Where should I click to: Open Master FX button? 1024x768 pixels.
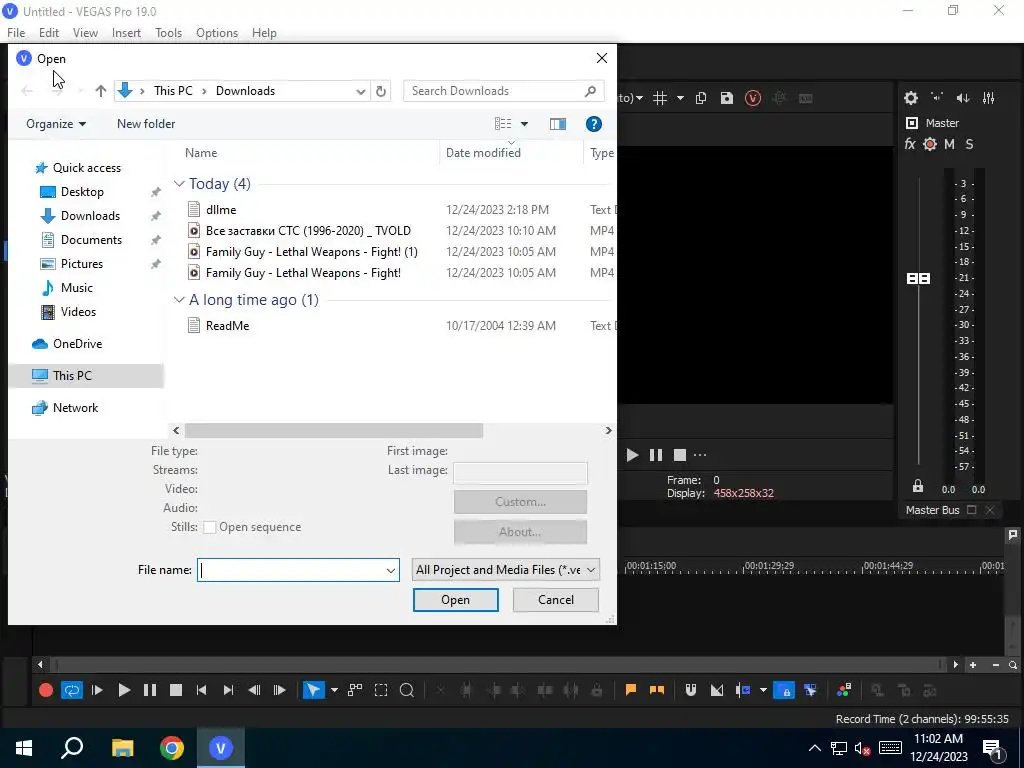tap(910, 144)
